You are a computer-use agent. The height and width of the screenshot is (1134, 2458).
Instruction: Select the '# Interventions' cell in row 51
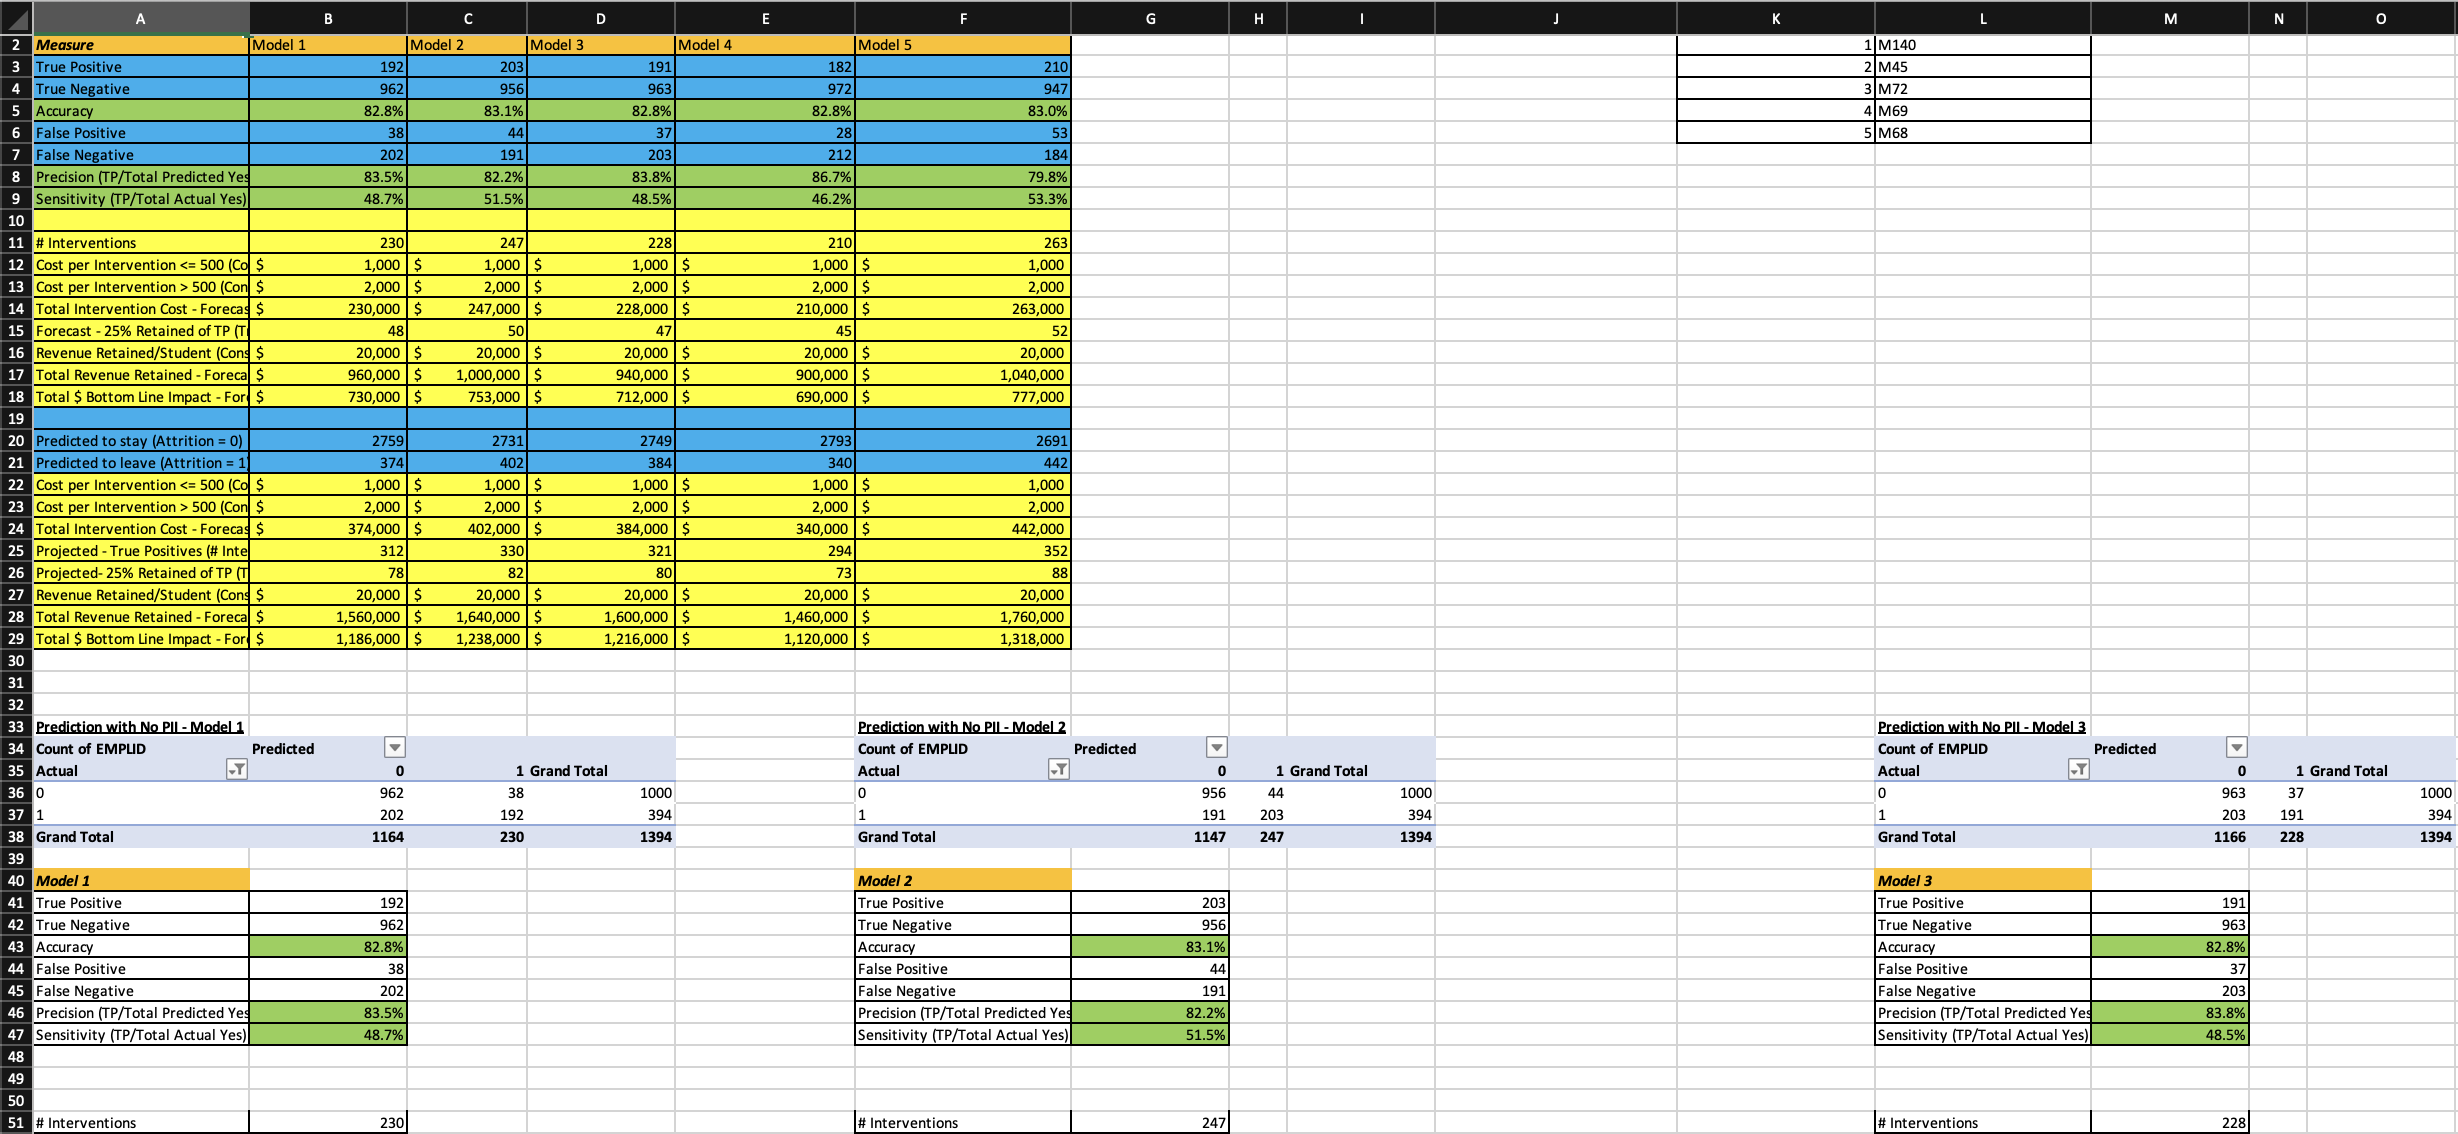140,1122
